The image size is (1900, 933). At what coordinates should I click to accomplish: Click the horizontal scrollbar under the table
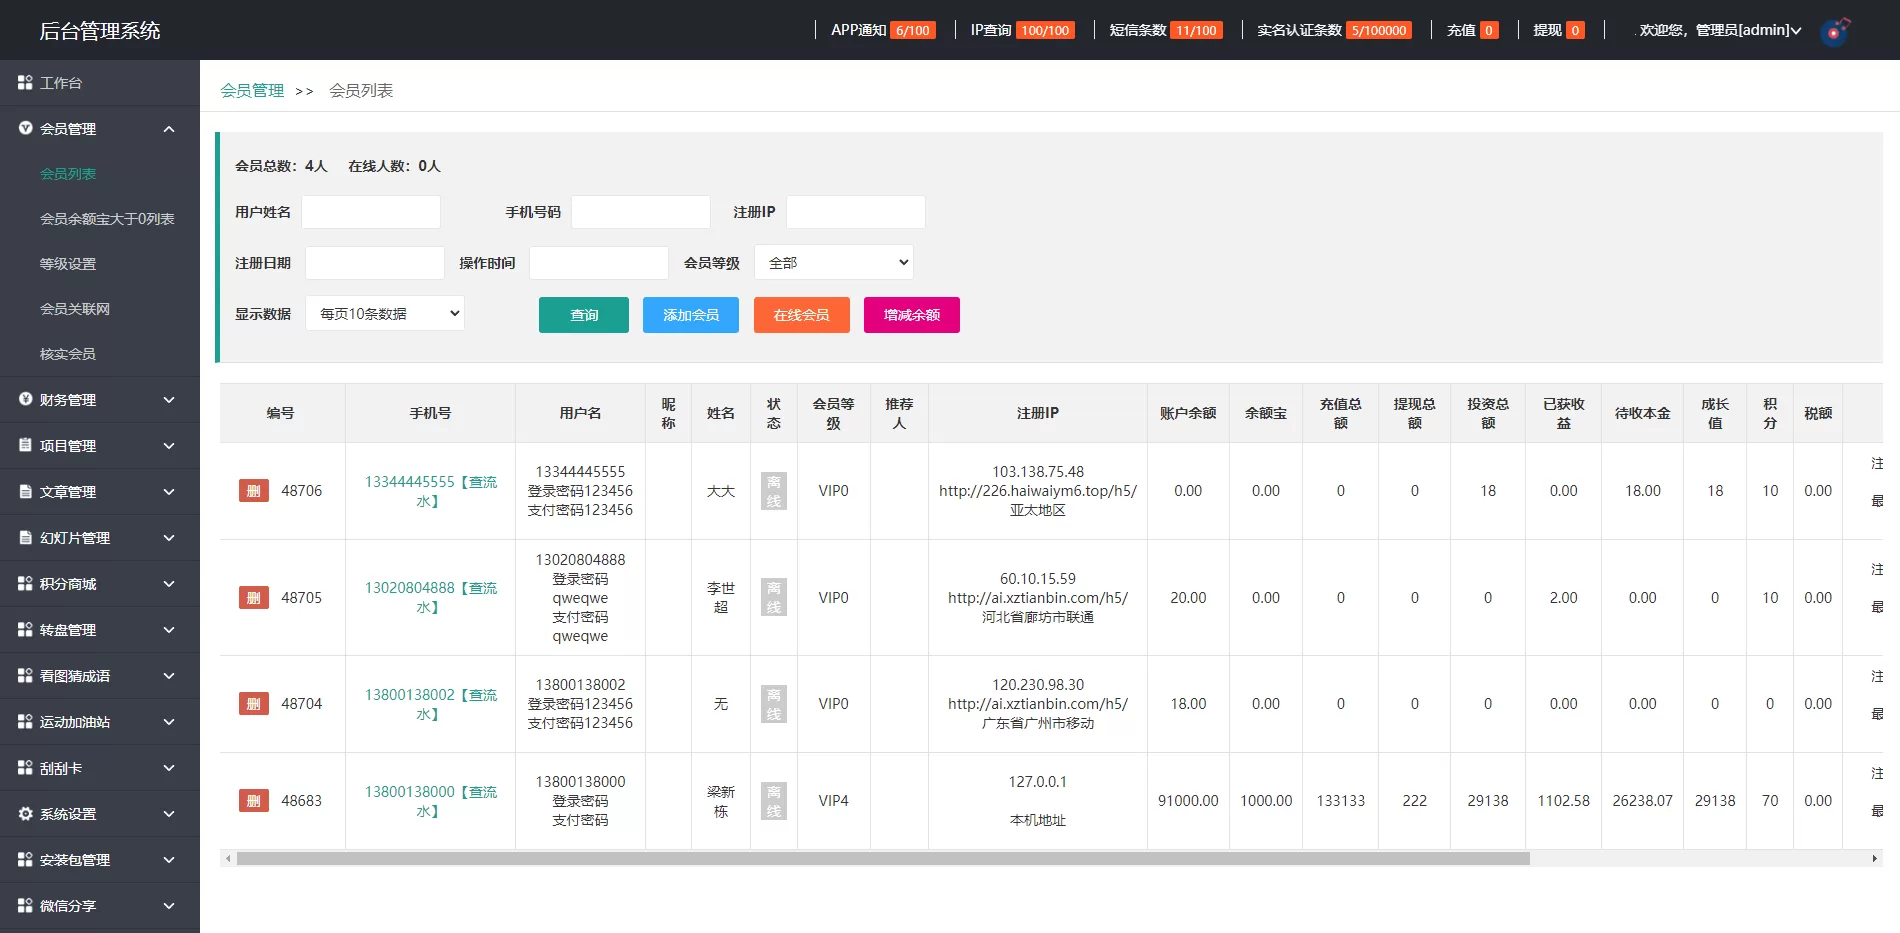coord(882,859)
